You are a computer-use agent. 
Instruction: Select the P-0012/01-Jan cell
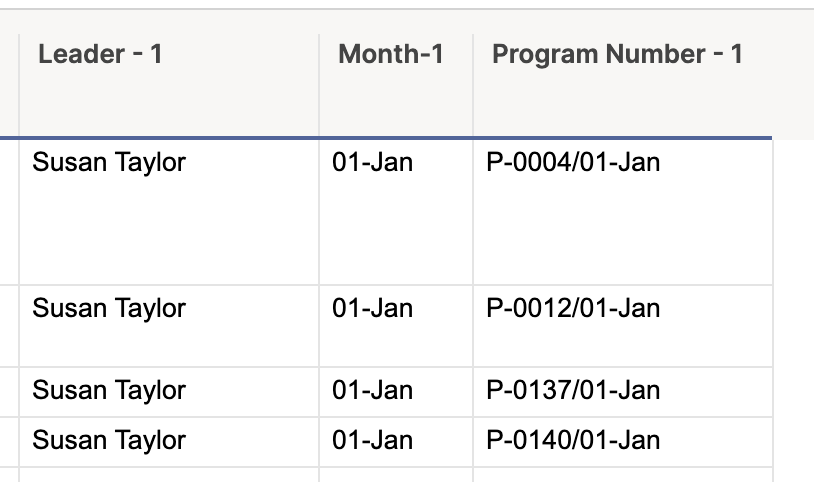pyautogui.click(x=622, y=326)
